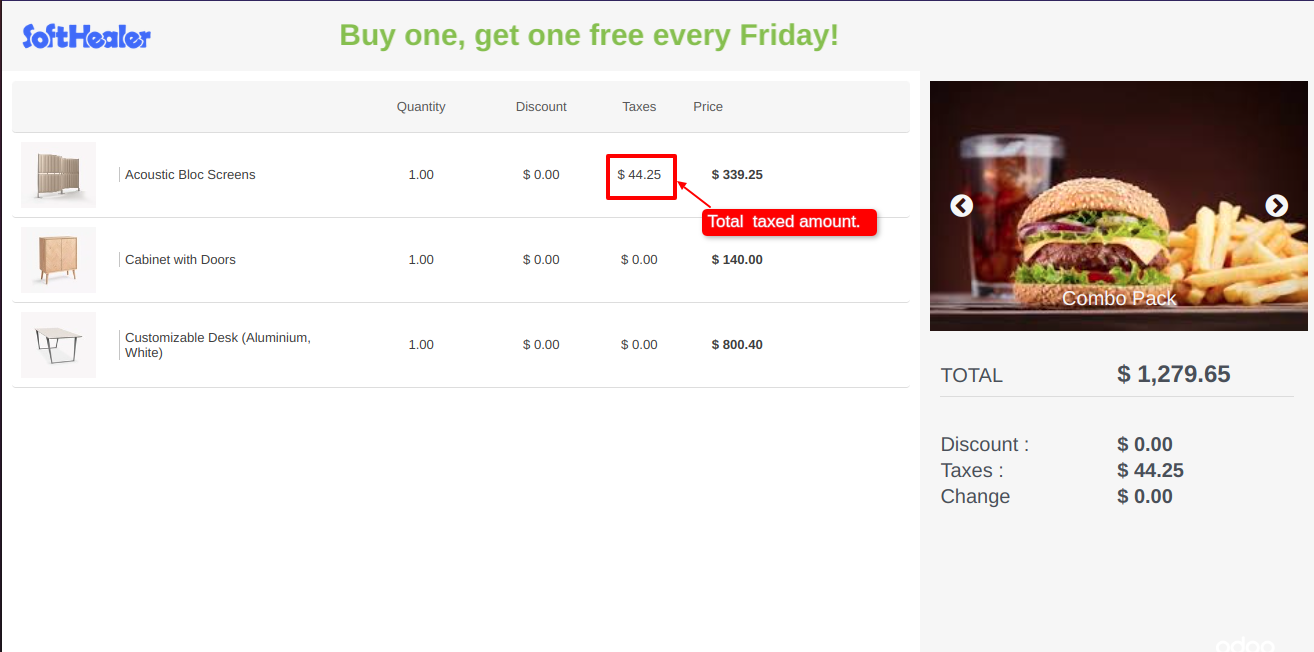1314x652 pixels.
Task: Click the $ 1,279.65 total amount
Action: click(x=1174, y=375)
